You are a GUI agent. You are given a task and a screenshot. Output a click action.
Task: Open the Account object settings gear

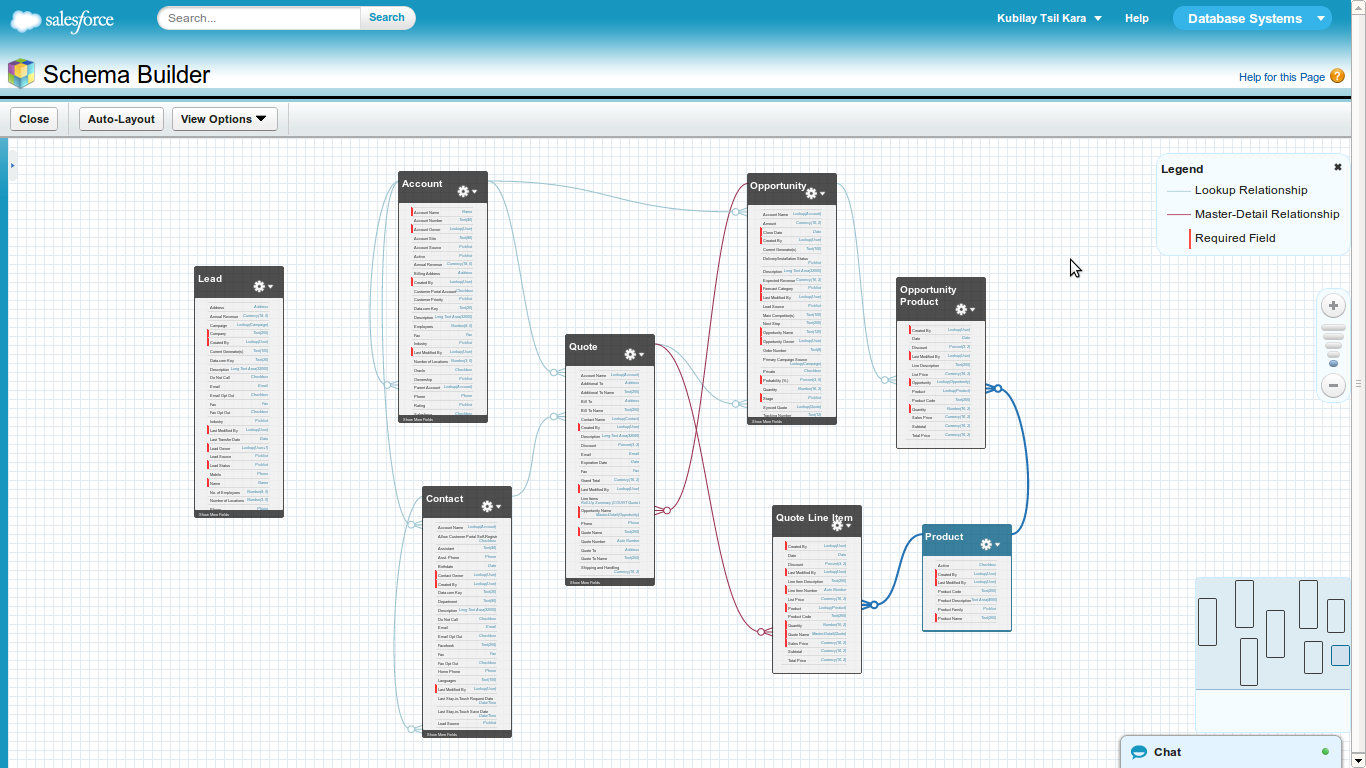click(x=467, y=191)
